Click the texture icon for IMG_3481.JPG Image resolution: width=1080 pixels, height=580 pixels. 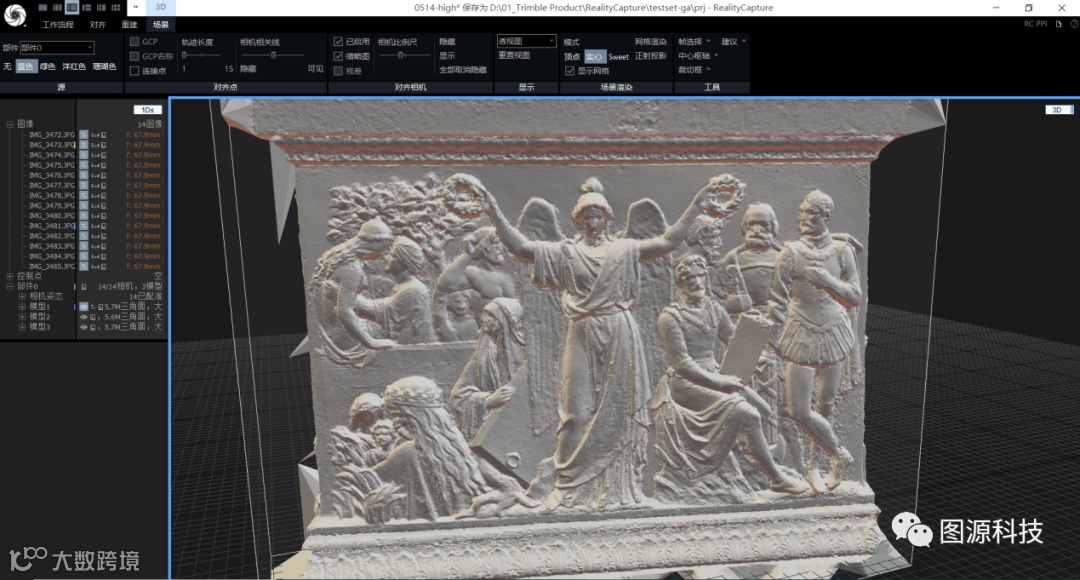click(83, 225)
